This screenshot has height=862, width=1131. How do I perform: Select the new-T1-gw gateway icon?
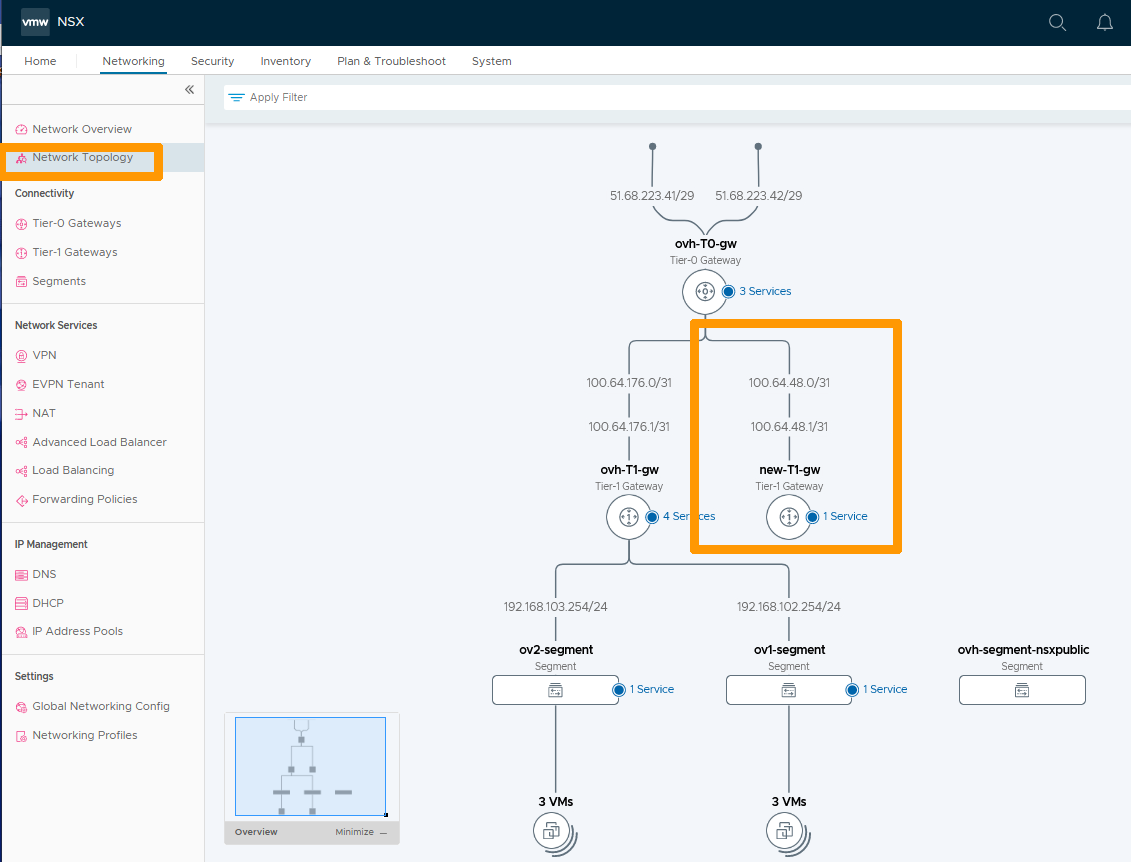(x=789, y=517)
